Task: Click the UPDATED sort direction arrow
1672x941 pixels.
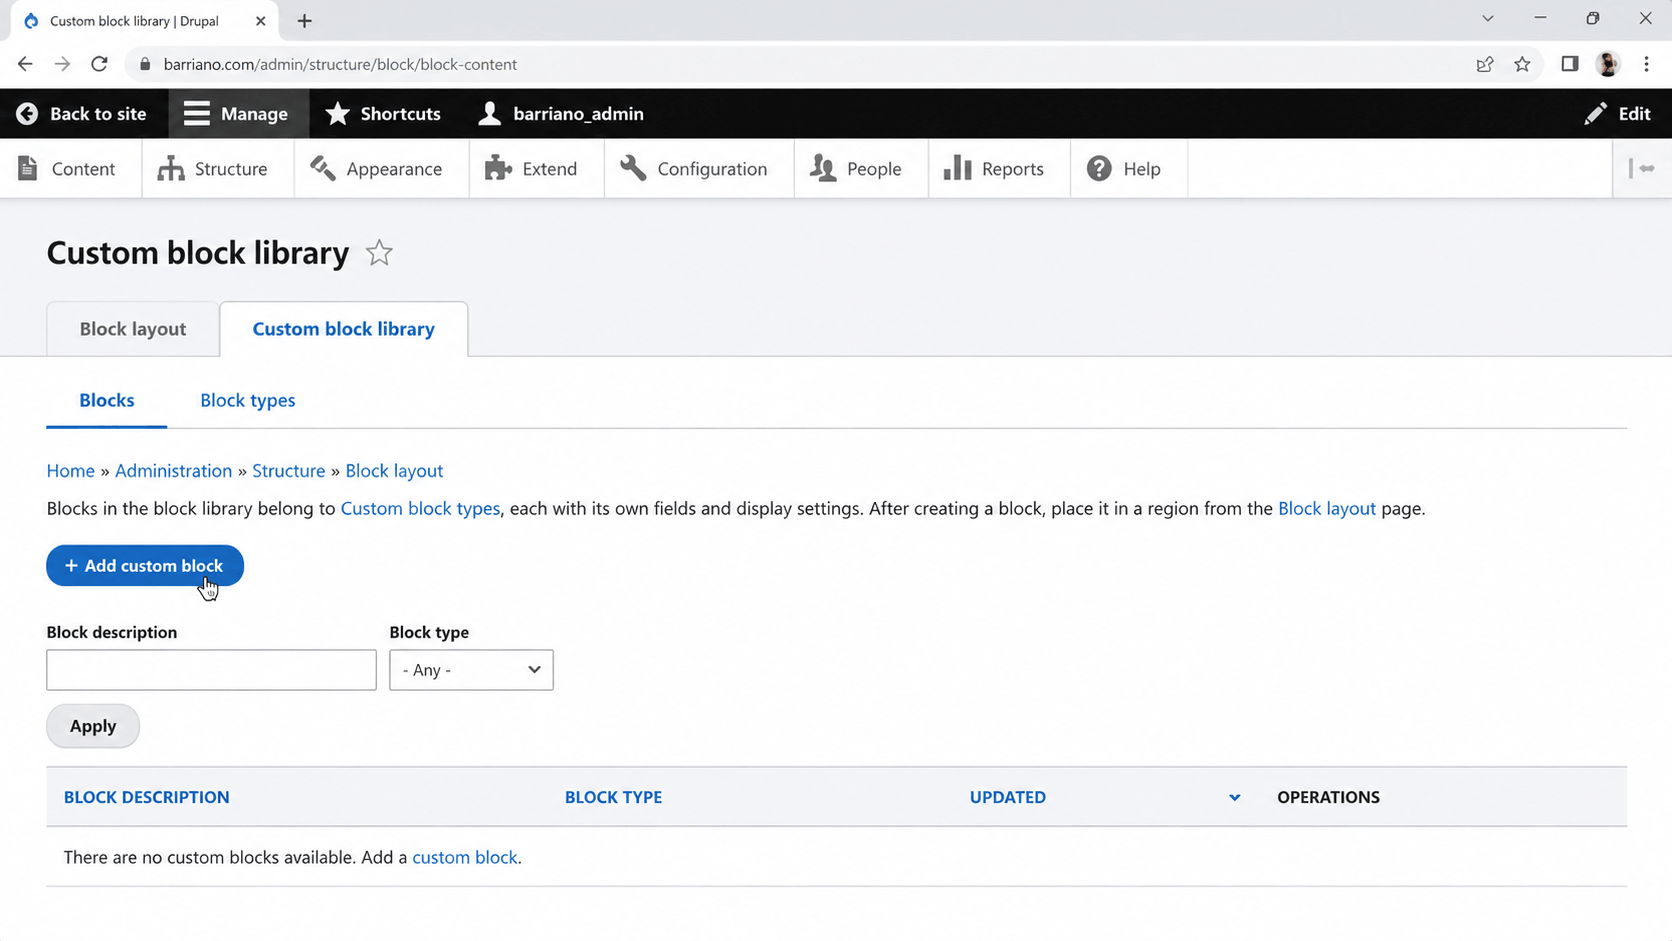Action: pyautogui.click(x=1234, y=798)
